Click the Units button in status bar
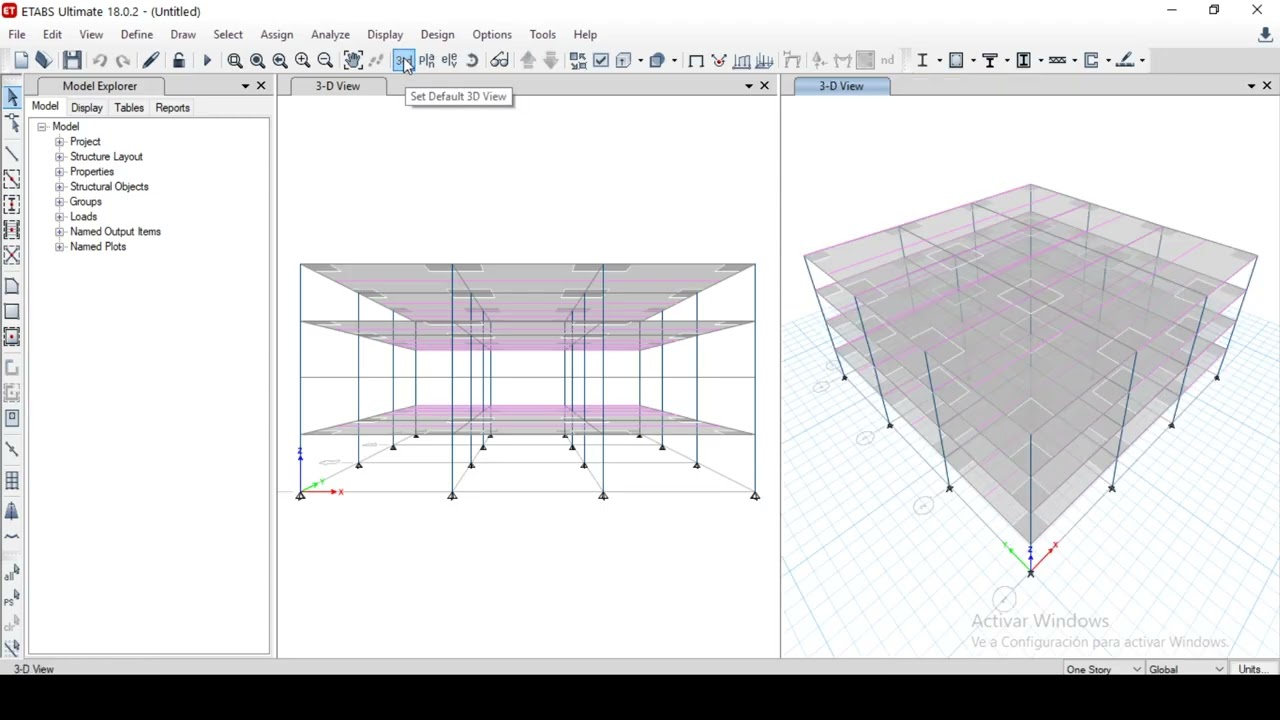The image size is (1280, 720). (x=1253, y=669)
